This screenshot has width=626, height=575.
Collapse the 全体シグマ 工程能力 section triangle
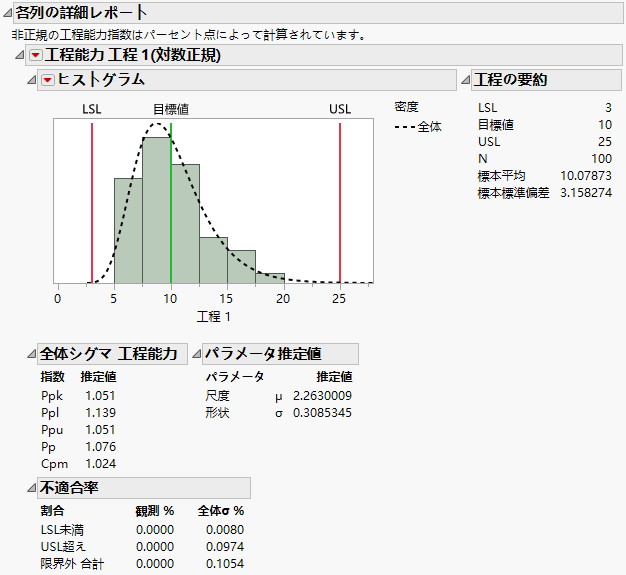coord(32,354)
